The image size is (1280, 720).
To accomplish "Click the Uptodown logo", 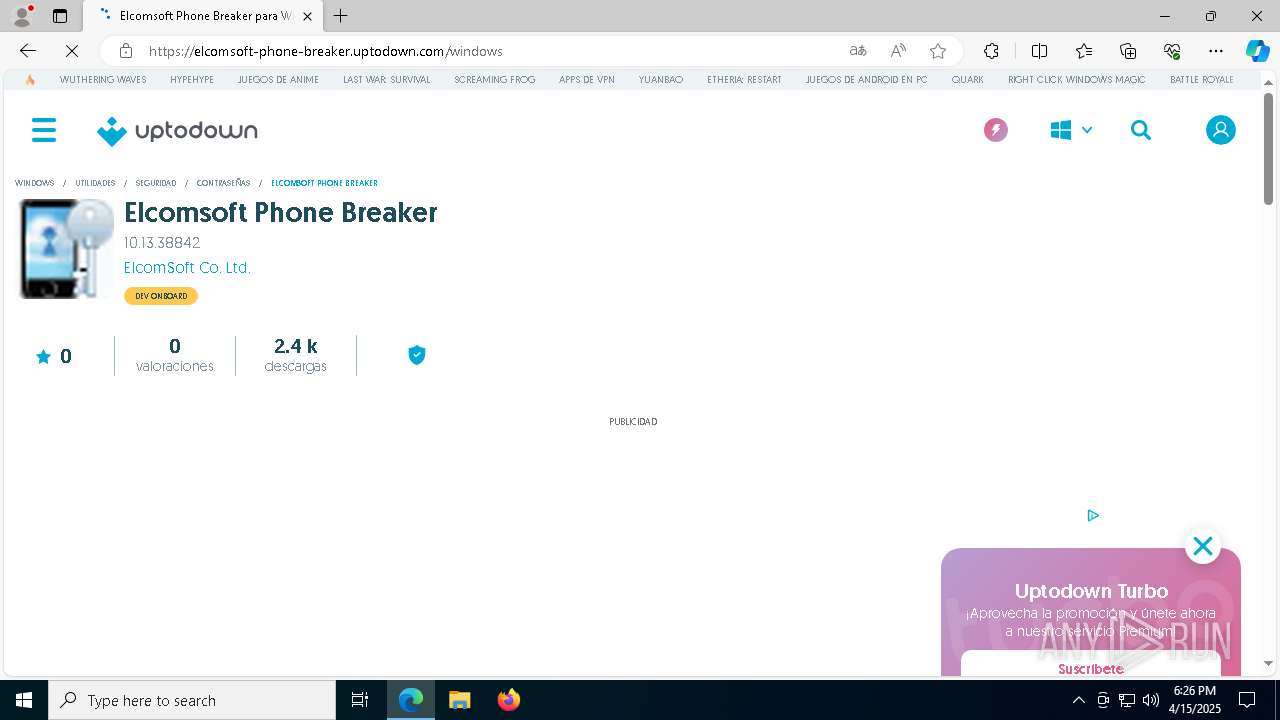I will pyautogui.click(x=177, y=131).
